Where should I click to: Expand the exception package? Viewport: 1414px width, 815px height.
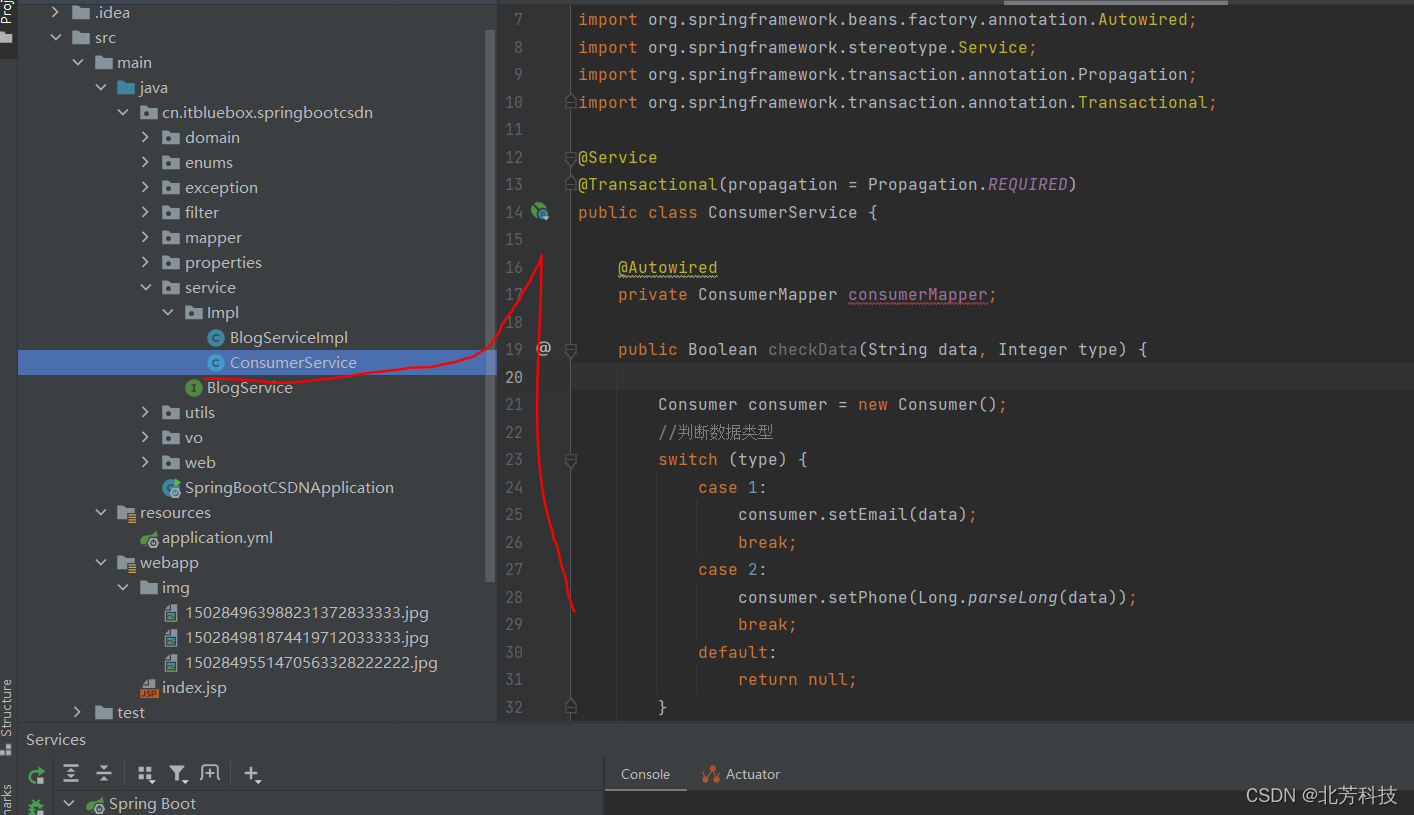coord(145,188)
